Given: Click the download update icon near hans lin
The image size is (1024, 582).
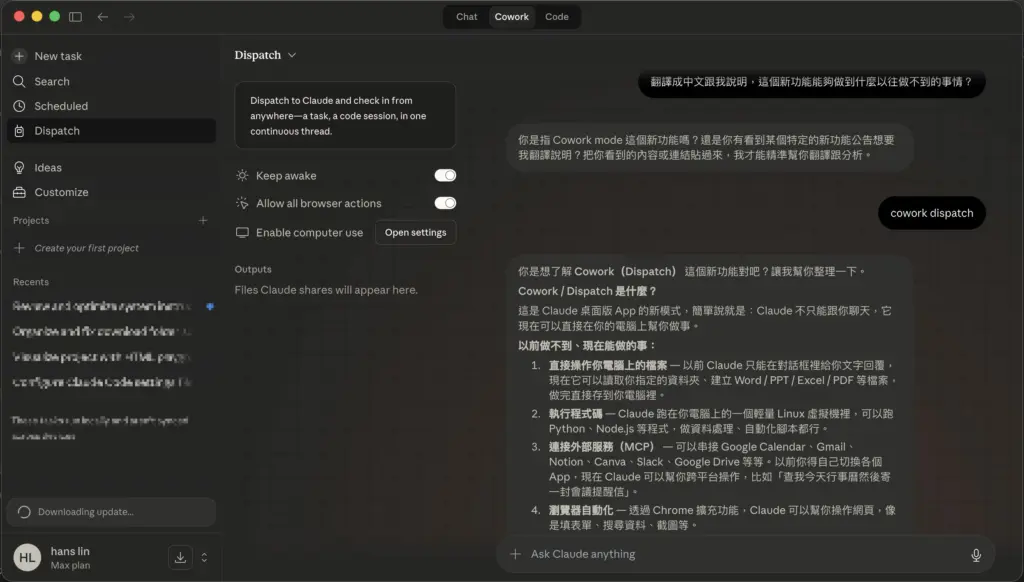Looking at the screenshot, I should click(x=180, y=557).
